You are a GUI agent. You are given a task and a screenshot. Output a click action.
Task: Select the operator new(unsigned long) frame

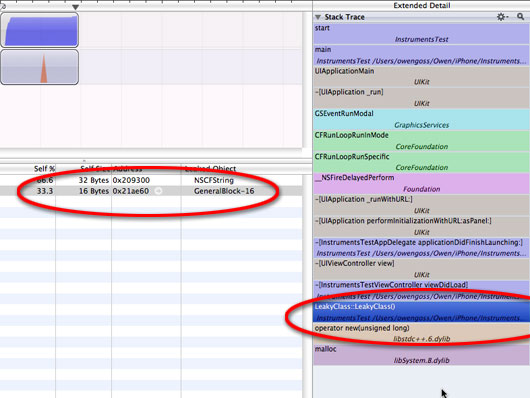(421, 333)
